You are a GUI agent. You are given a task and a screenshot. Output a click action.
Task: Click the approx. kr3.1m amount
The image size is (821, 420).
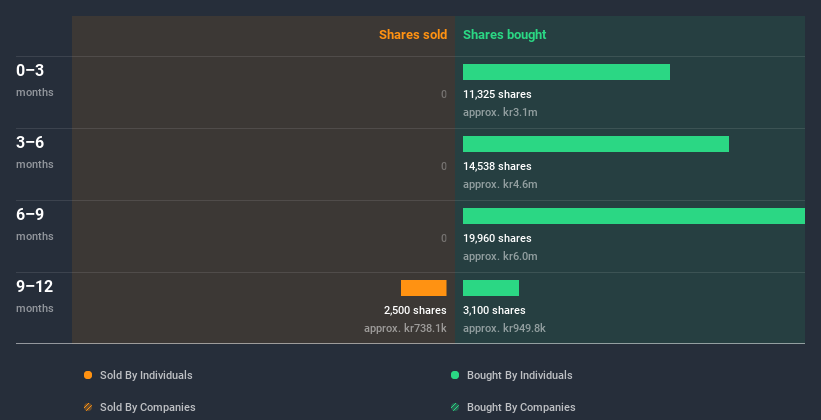click(500, 113)
